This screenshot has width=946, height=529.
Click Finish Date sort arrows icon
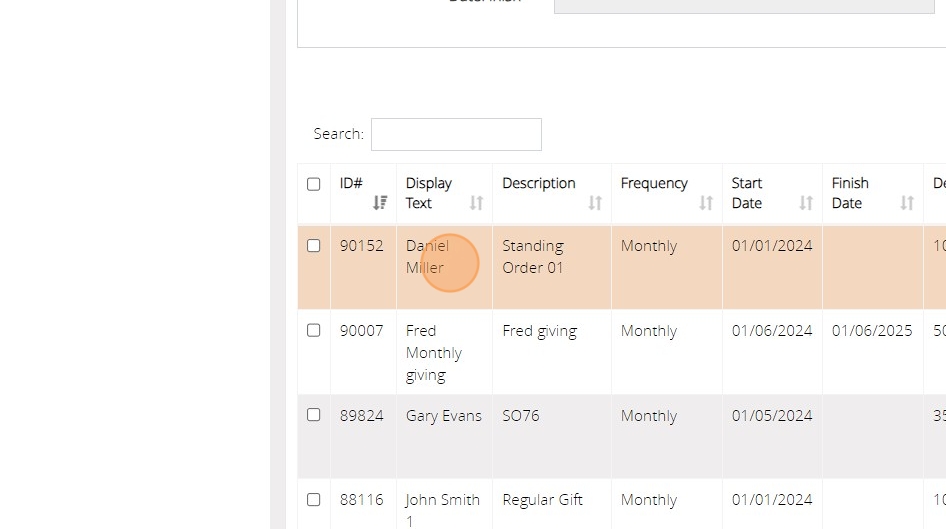907,203
